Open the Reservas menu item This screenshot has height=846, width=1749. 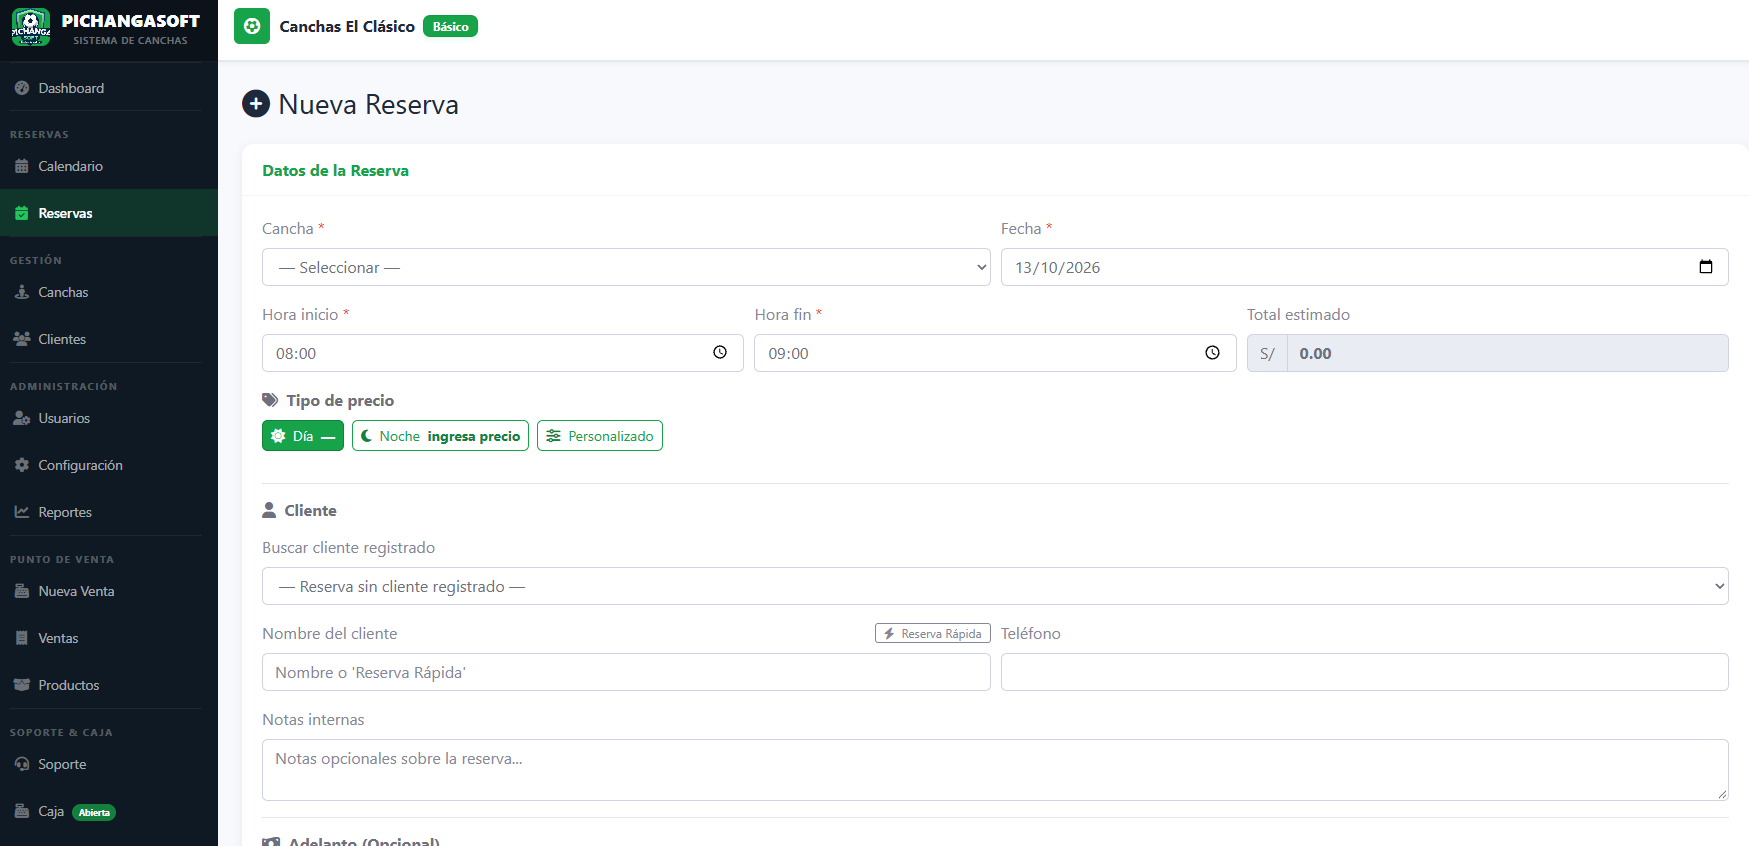(x=109, y=213)
